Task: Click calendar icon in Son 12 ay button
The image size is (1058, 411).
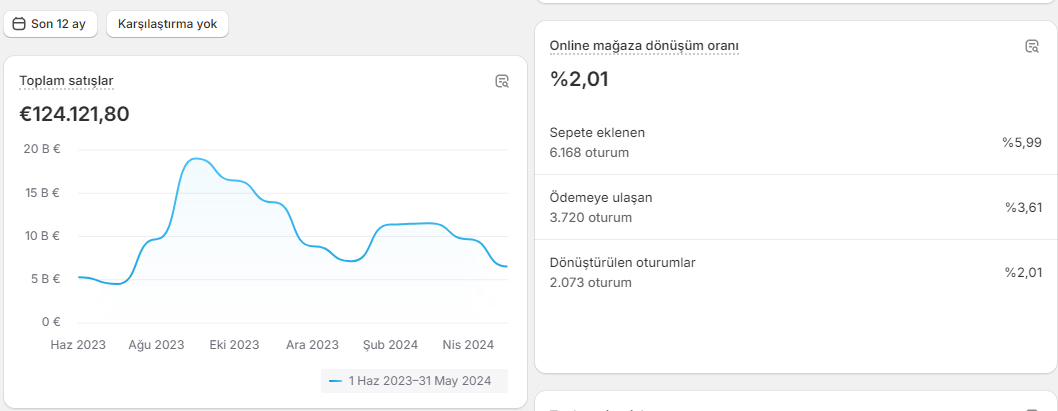Action: [19, 24]
